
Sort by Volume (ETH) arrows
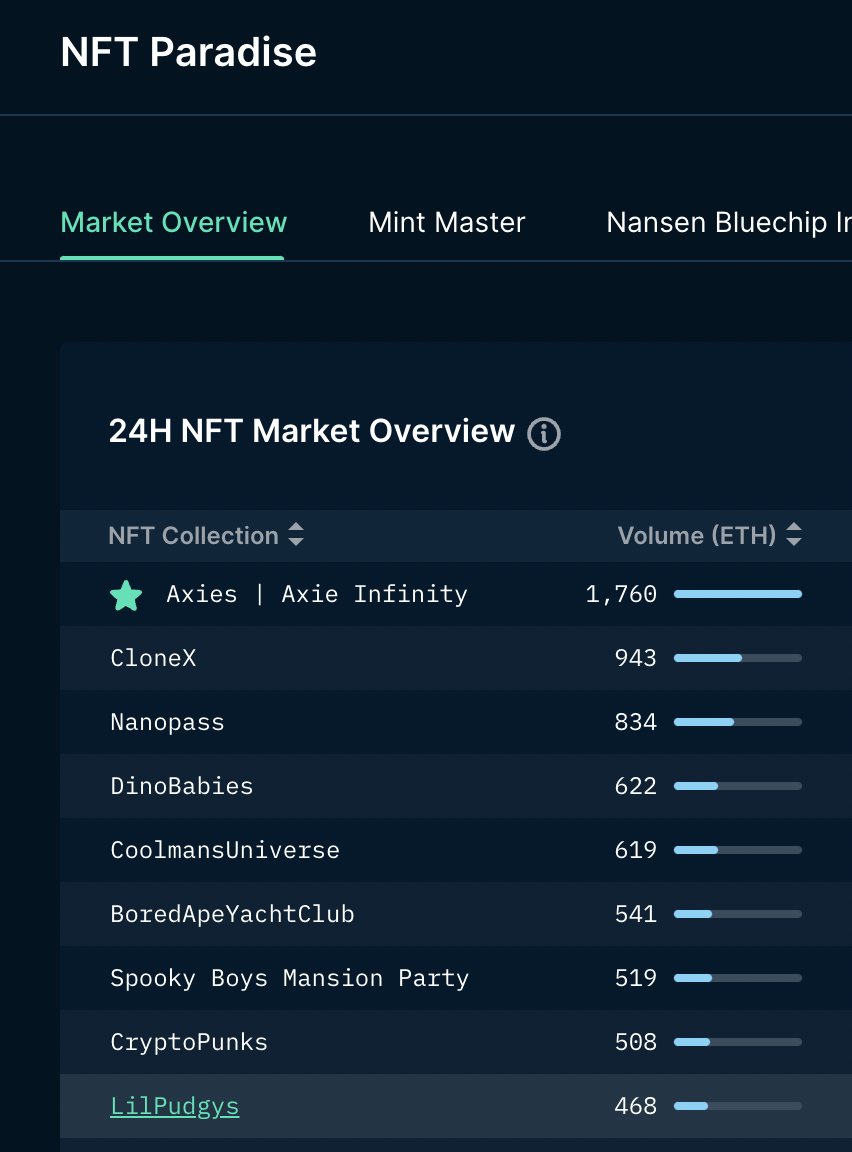793,534
